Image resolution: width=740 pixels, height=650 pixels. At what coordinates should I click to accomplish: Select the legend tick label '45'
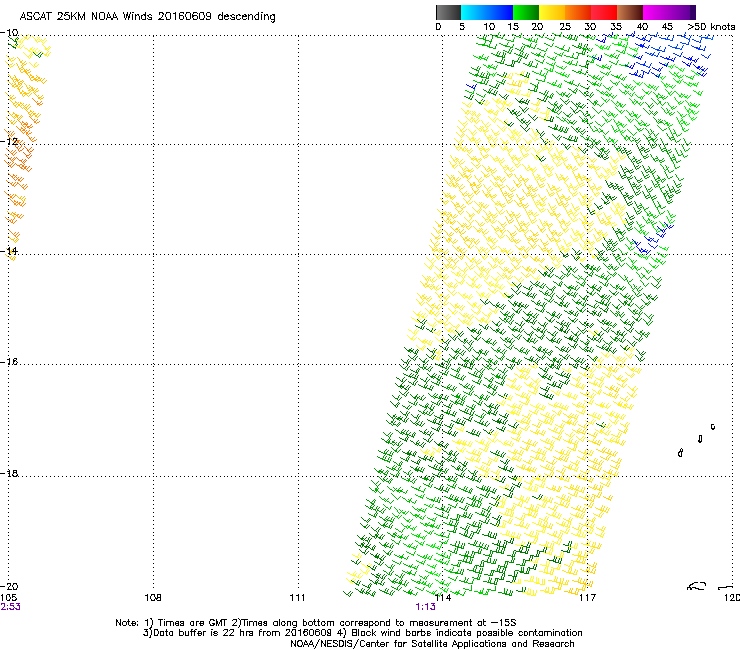667,27
